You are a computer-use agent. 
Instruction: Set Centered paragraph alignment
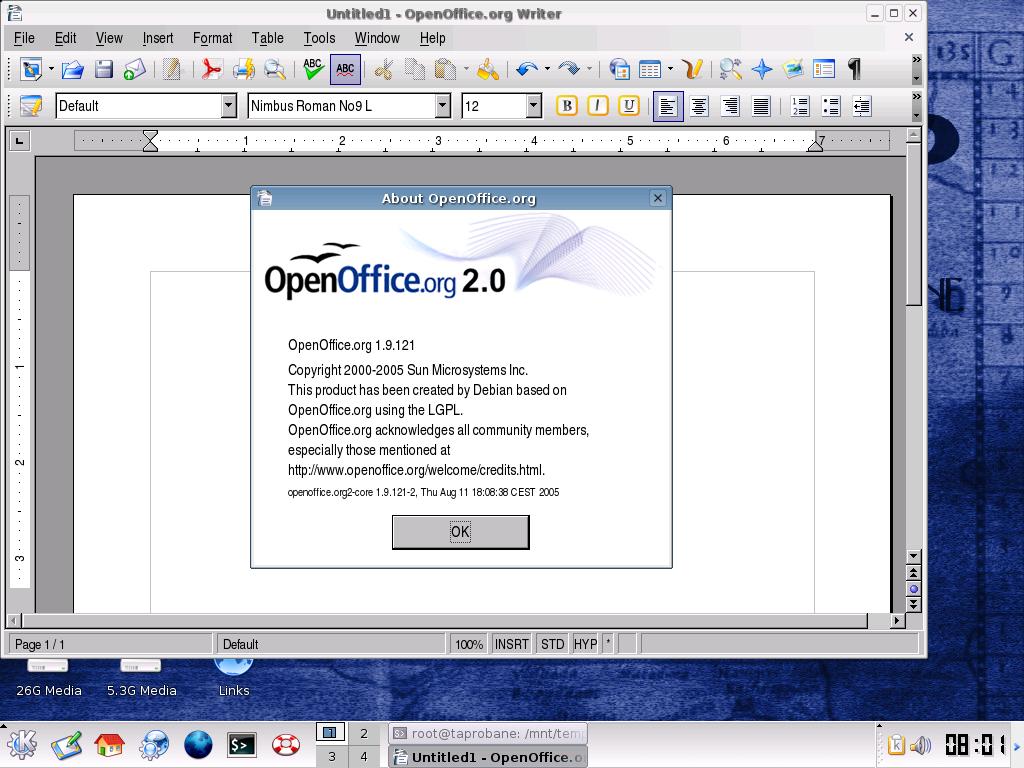coord(699,106)
